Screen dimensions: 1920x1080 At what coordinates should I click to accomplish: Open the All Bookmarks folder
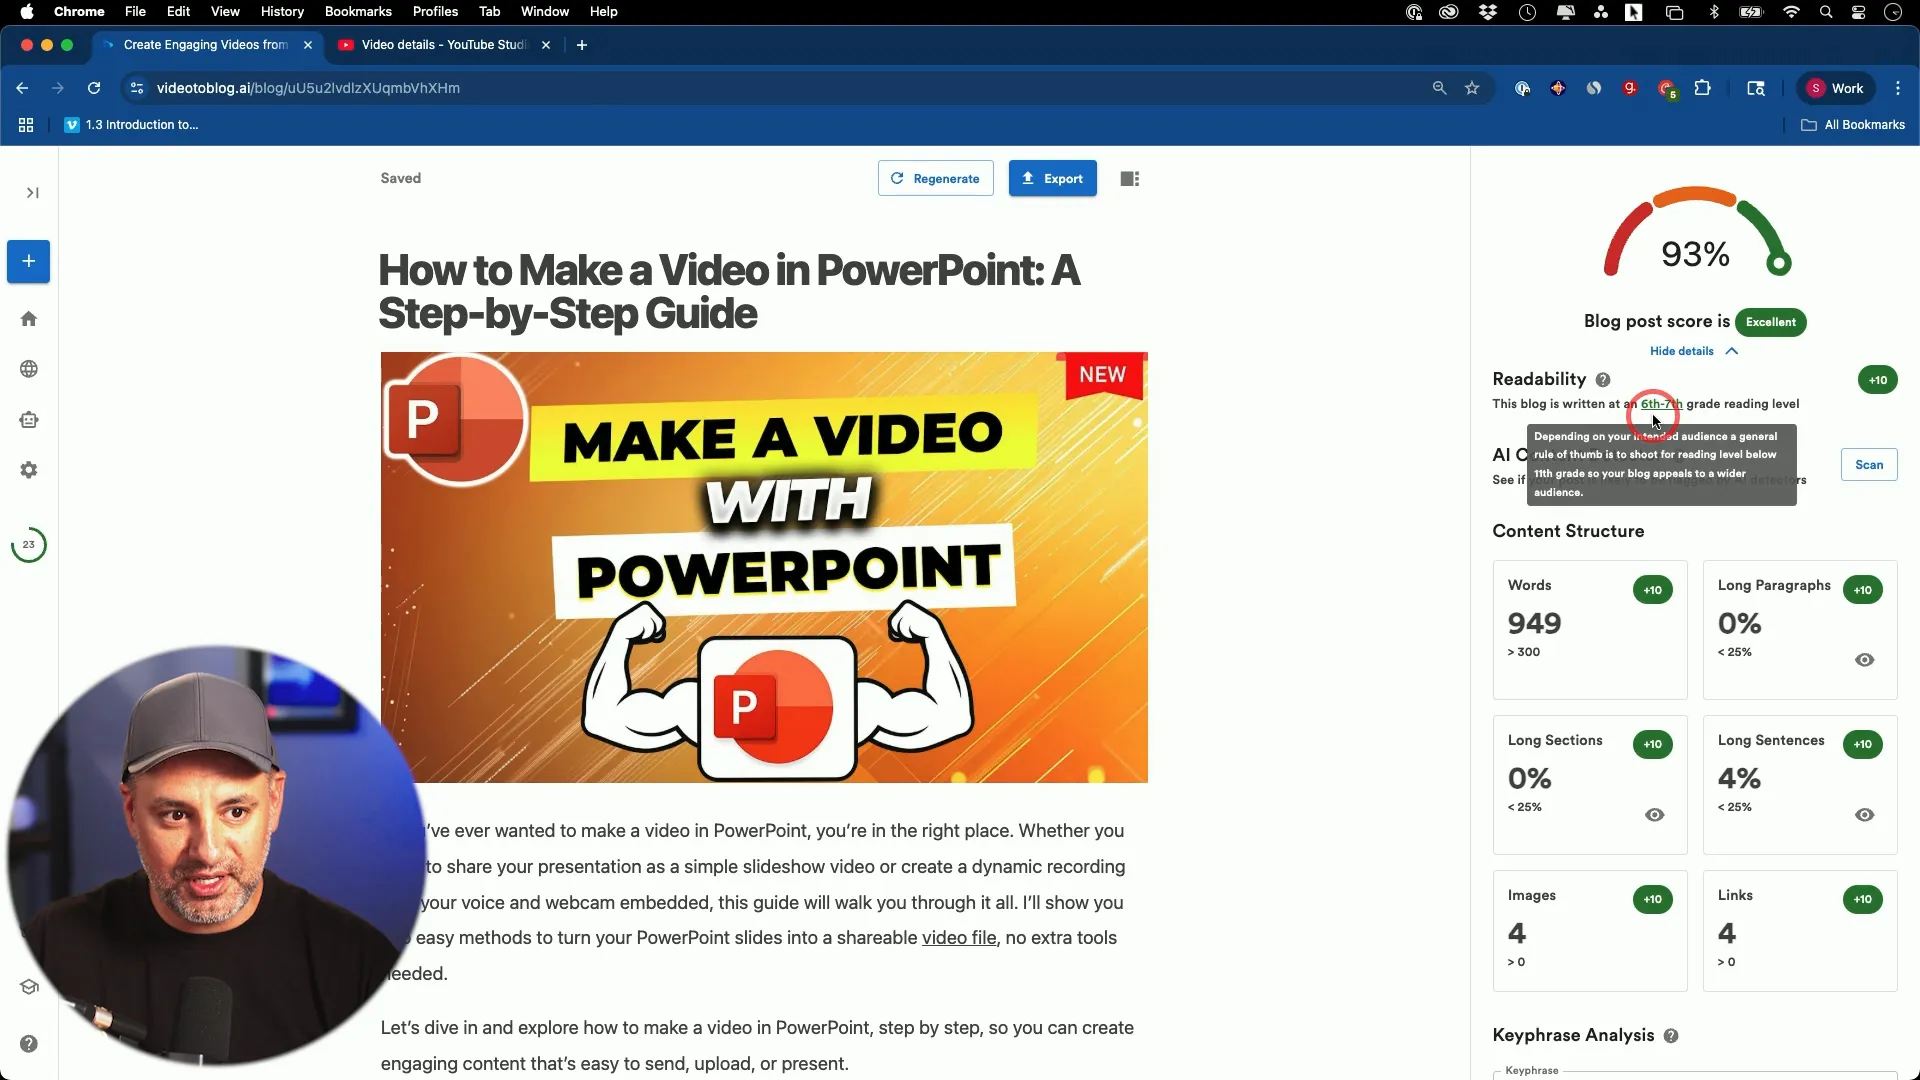click(x=1853, y=125)
